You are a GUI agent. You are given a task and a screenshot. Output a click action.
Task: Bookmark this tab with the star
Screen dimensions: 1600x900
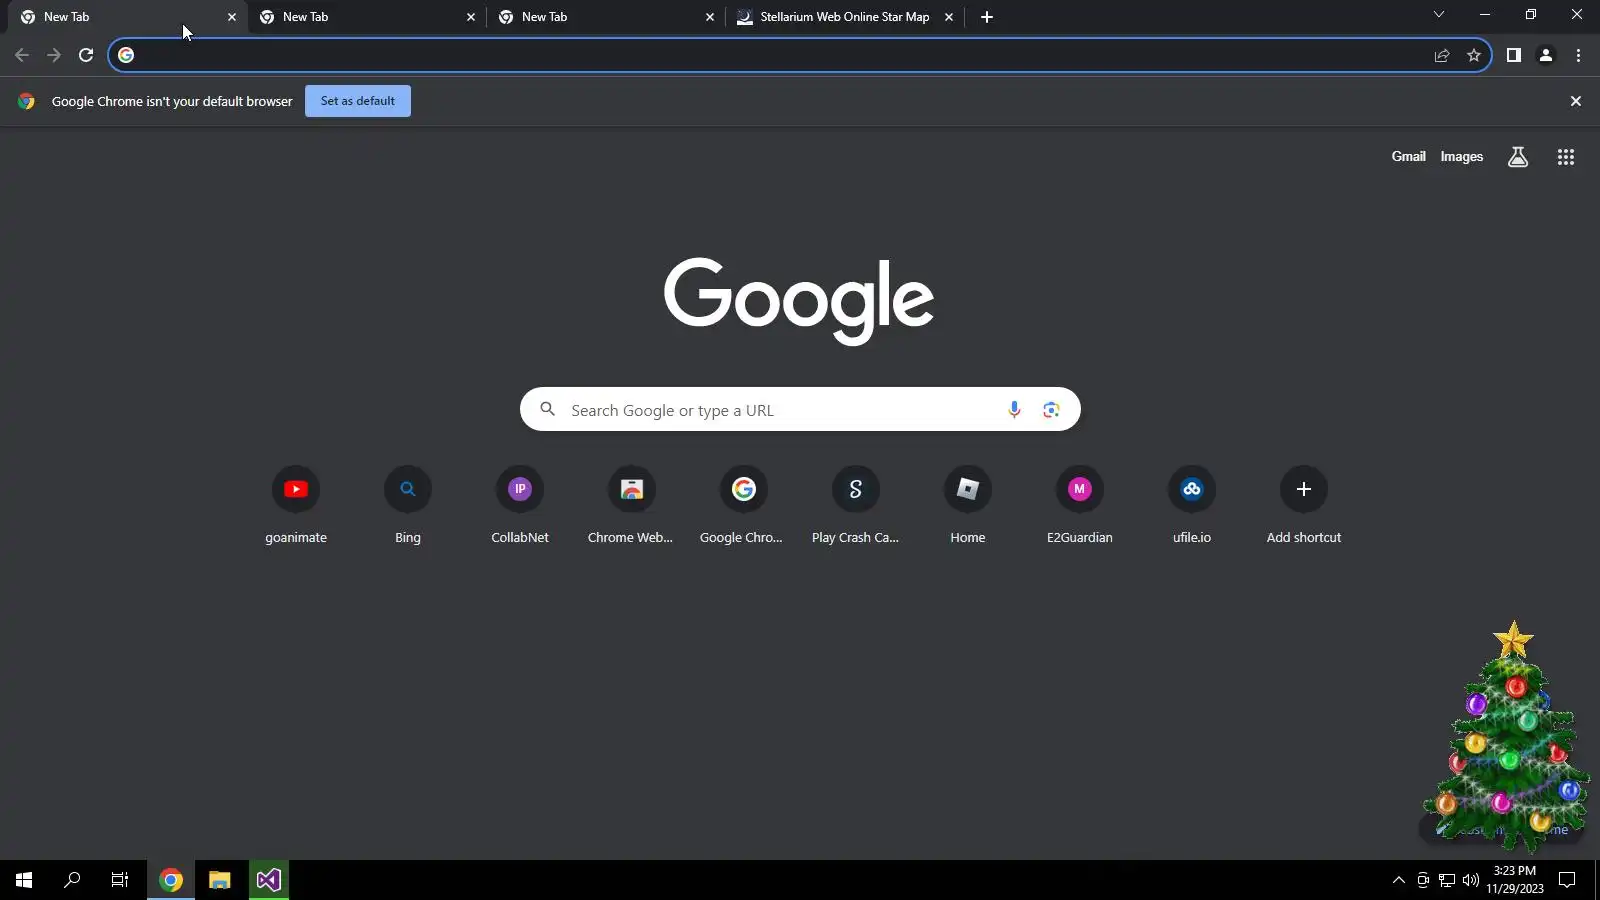click(x=1474, y=55)
